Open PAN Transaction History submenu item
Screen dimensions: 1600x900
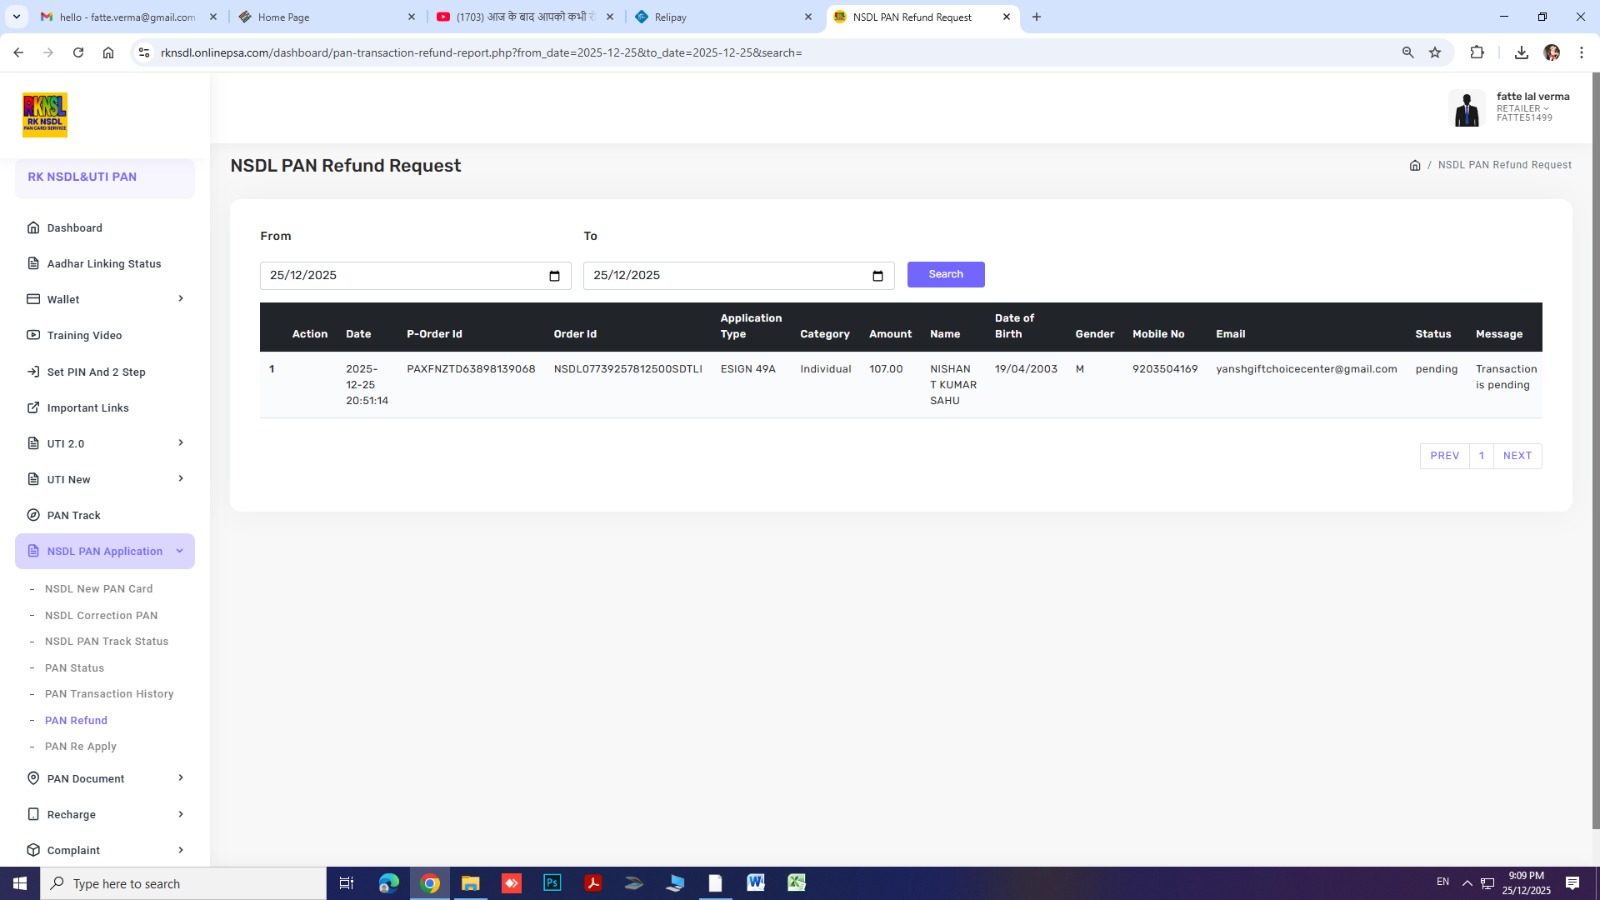pyautogui.click(x=109, y=694)
